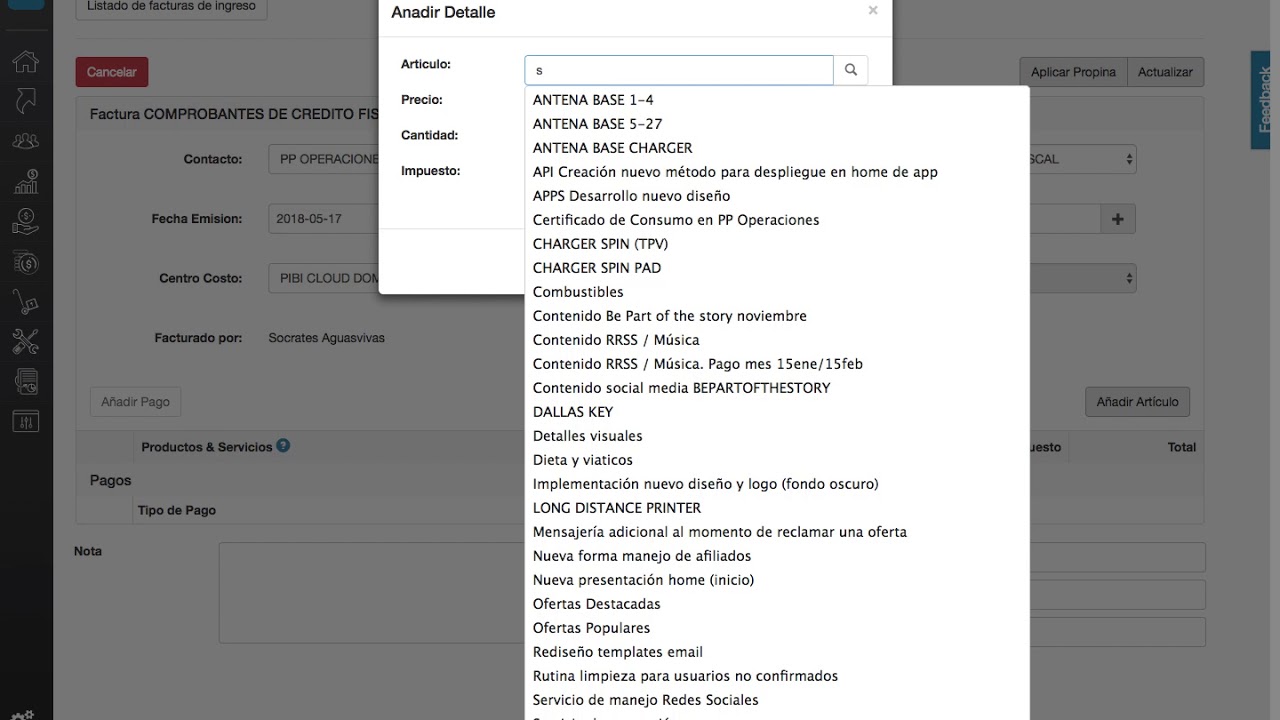Click the contacts people icon in sidebar
The width and height of the screenshot is (1280, 720).
point(25,141)
